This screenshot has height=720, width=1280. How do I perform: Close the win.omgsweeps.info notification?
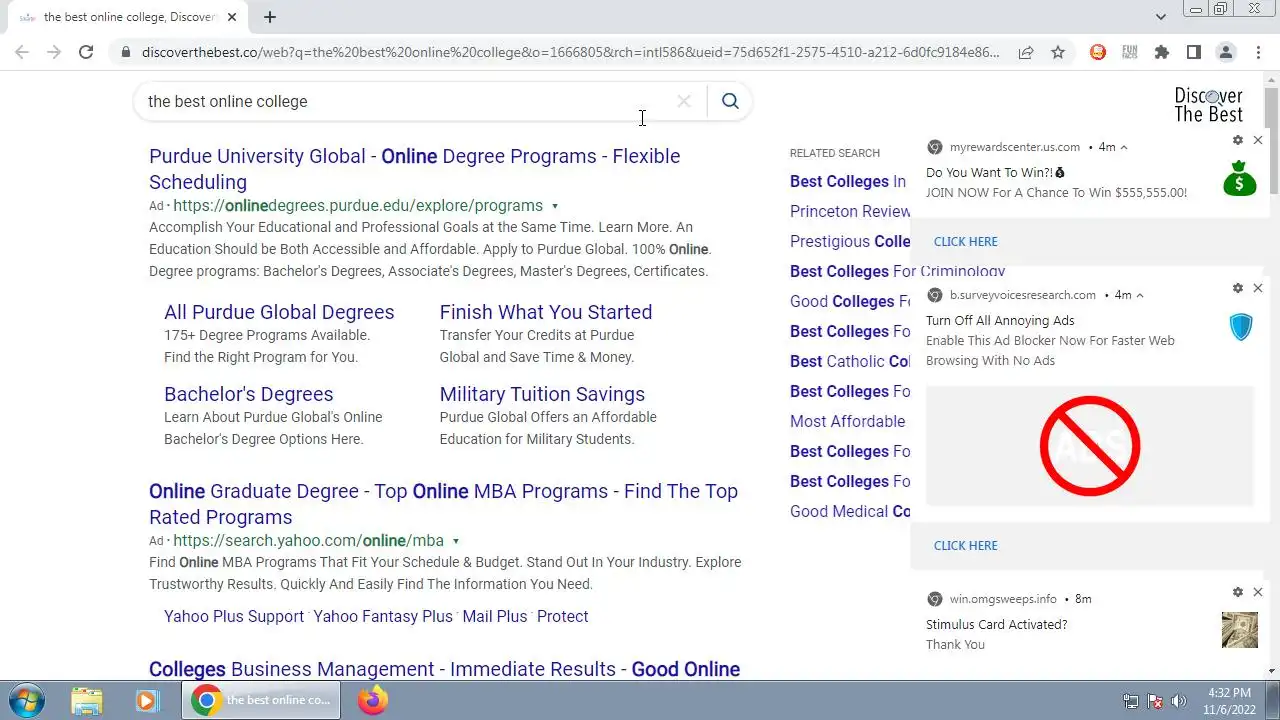(x=1258, y=592)
